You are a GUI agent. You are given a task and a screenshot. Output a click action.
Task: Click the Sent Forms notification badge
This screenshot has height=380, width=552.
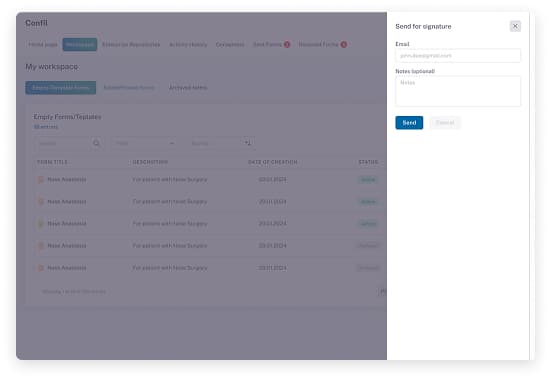287,44
